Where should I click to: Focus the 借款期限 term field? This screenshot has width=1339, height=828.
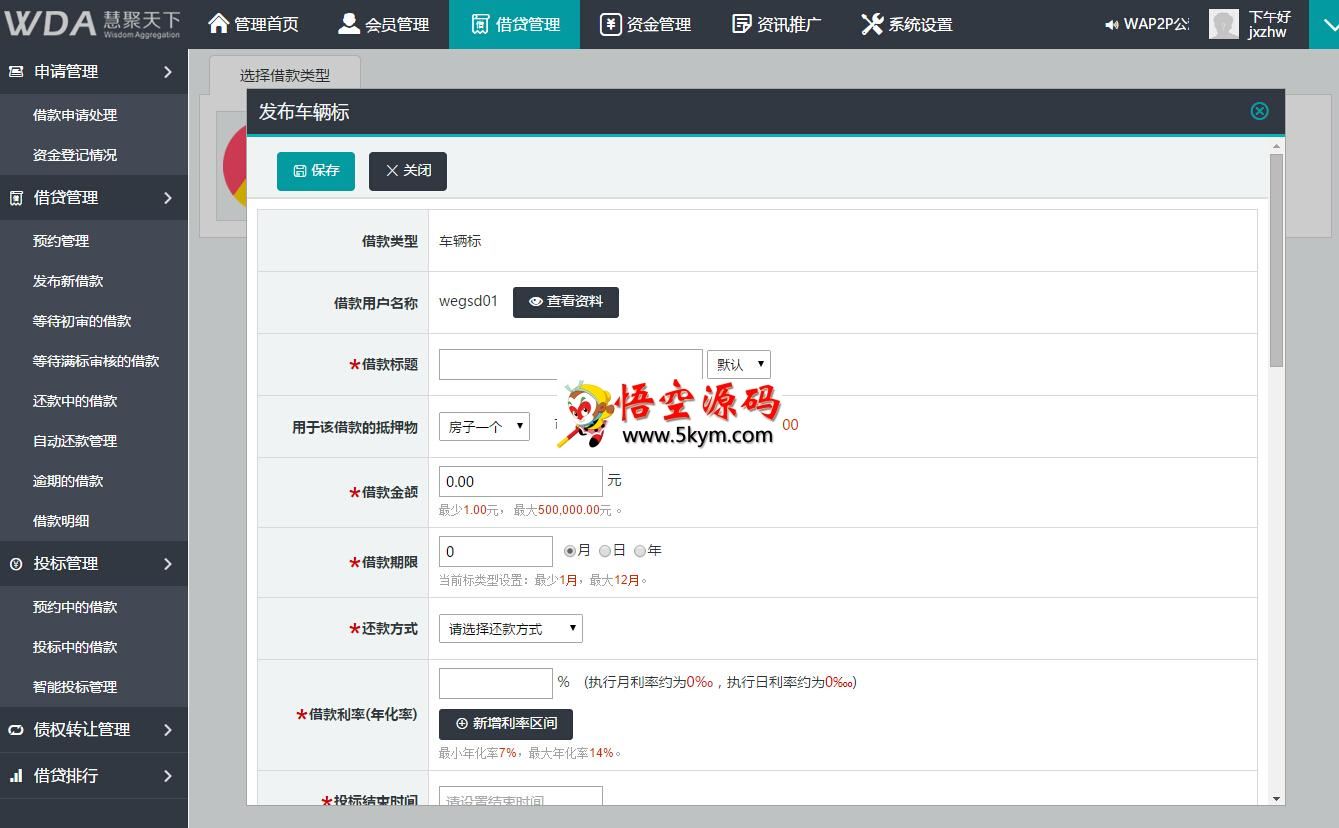(496, 551)
